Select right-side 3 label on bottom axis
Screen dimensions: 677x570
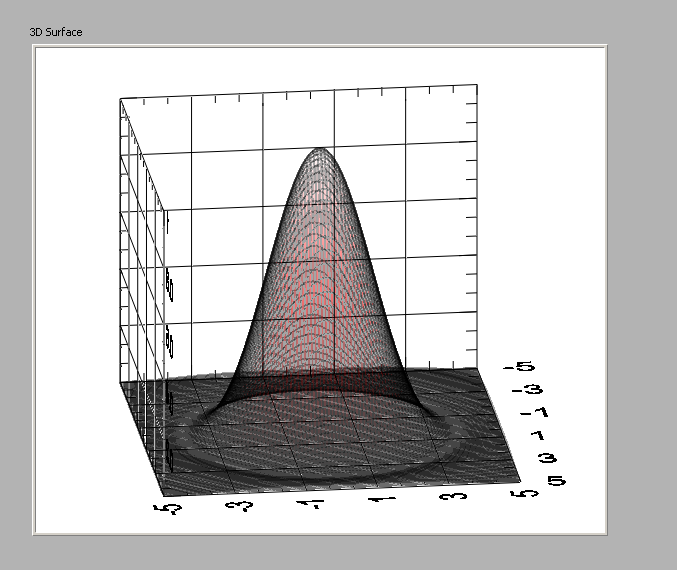pyautogui.click(x=450, y=498)
